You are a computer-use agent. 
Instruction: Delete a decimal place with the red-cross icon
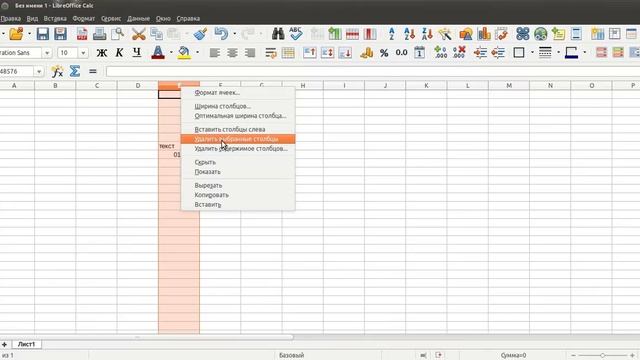tap(459, 53)
